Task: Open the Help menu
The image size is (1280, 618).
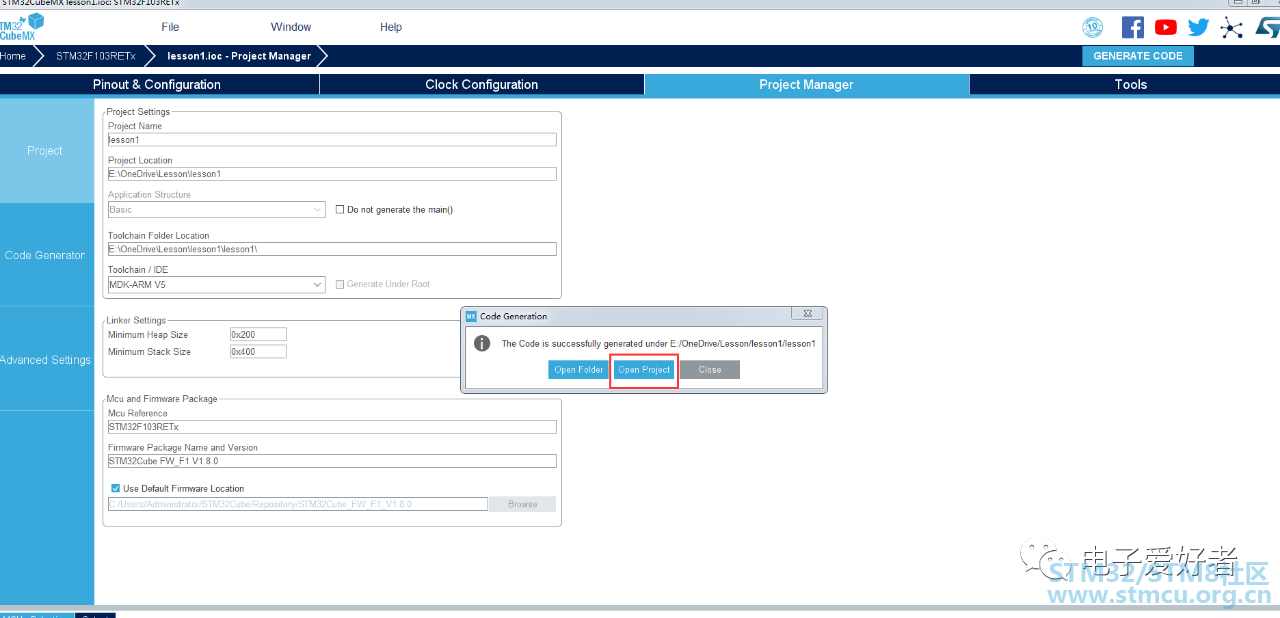Action: (391, 27)
